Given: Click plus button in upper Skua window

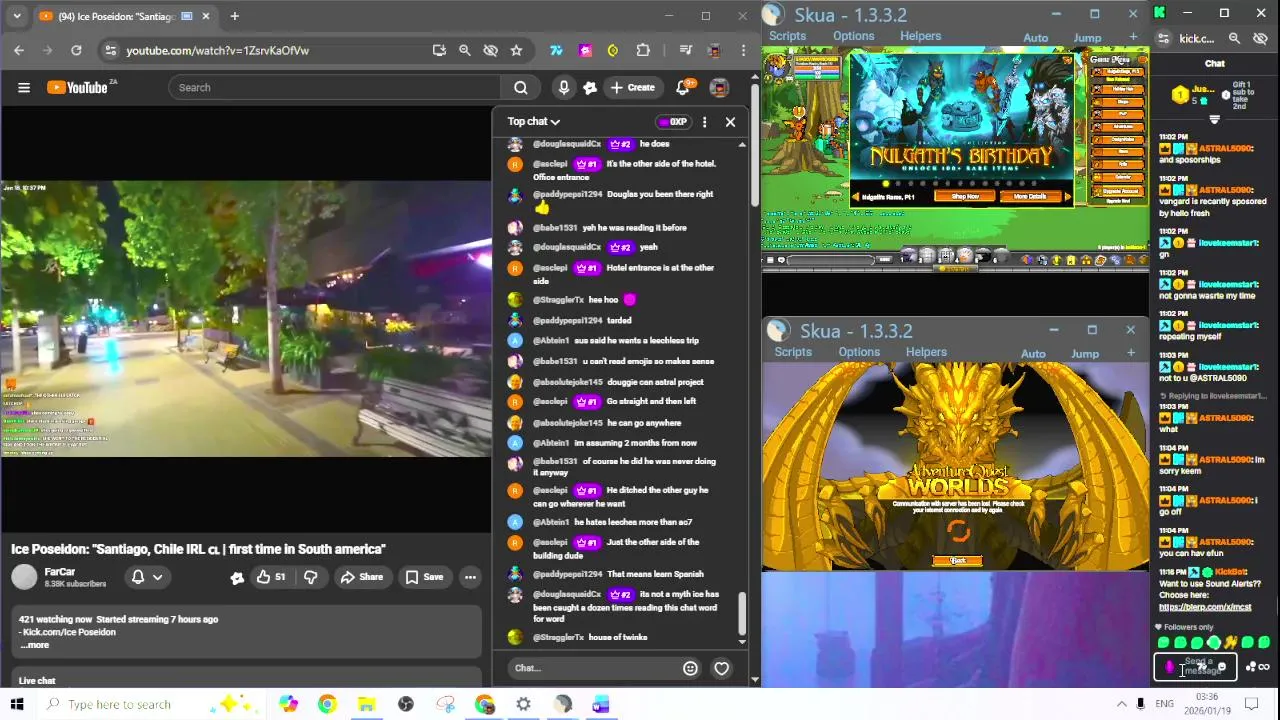Looking at the screenshot, I should click(x=1133, y=37).
